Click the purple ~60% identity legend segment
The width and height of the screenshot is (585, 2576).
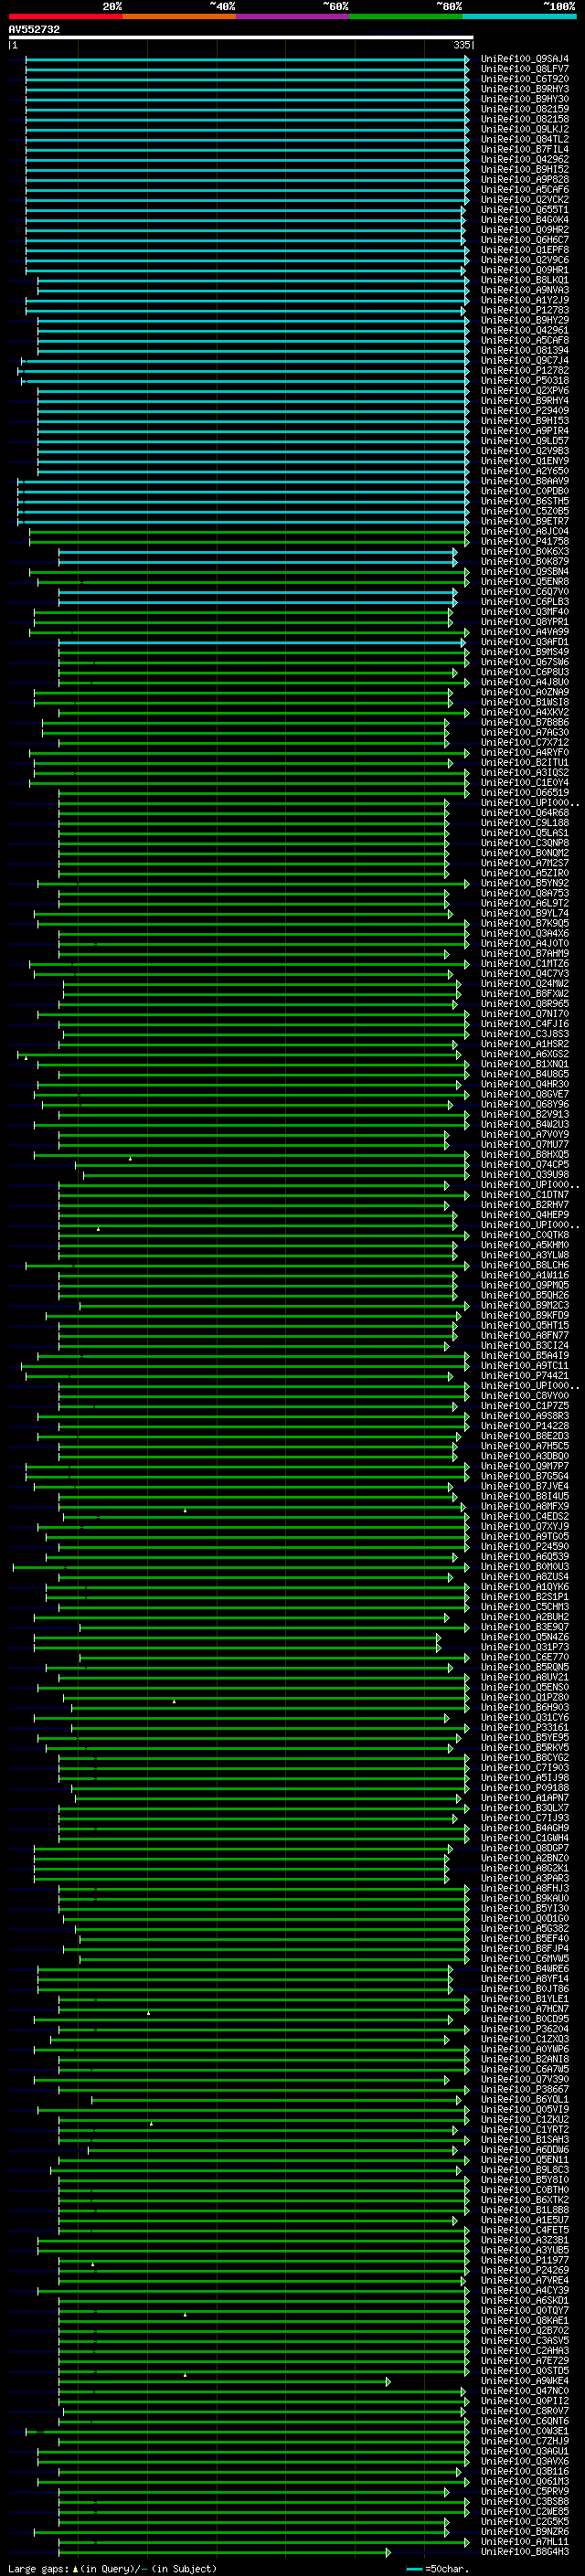(x=292, y=16)
